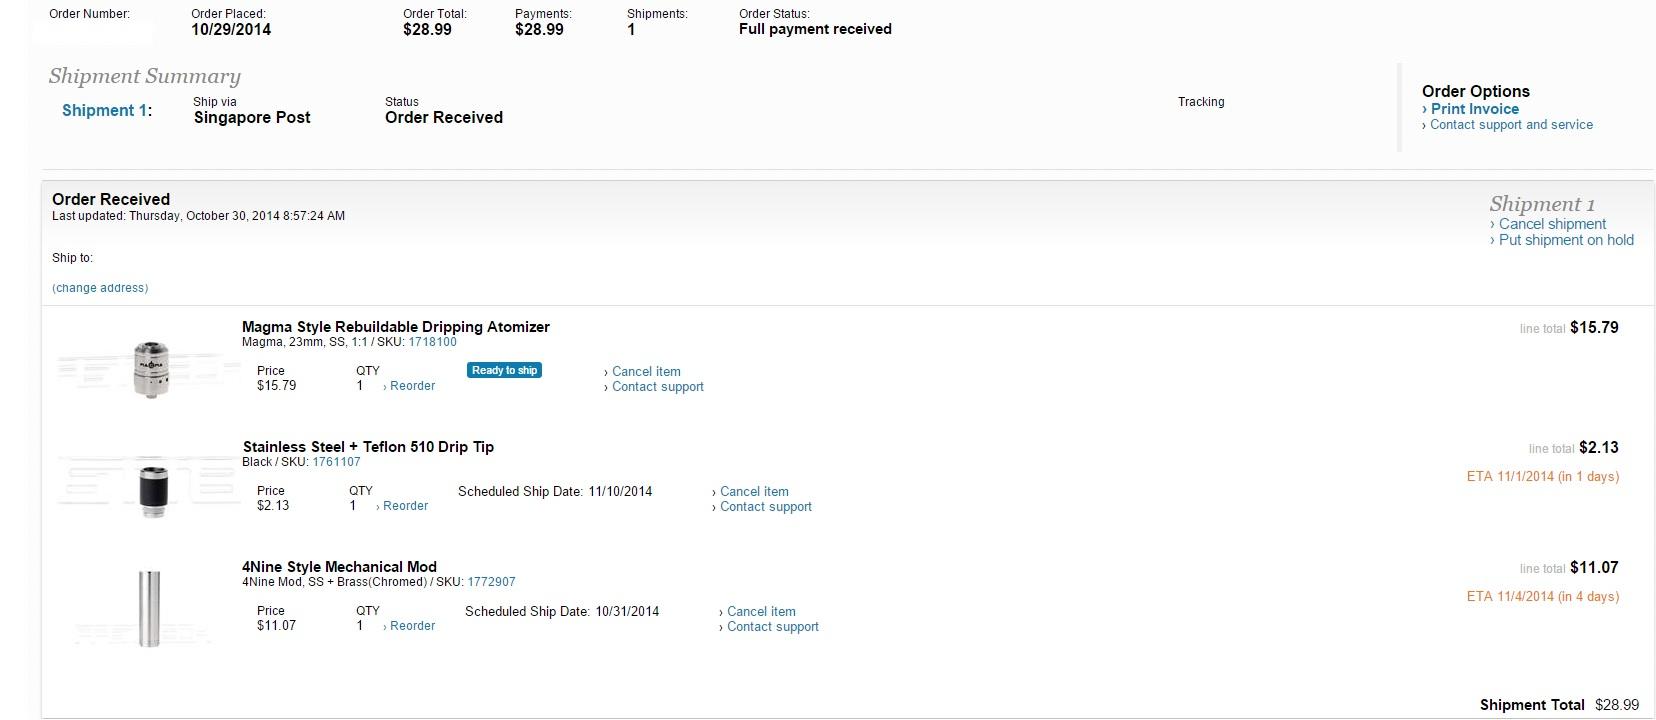Open the black drip tip thumbnail
Viewport: 1656px width, 720px height.
(x=152, y=490)
